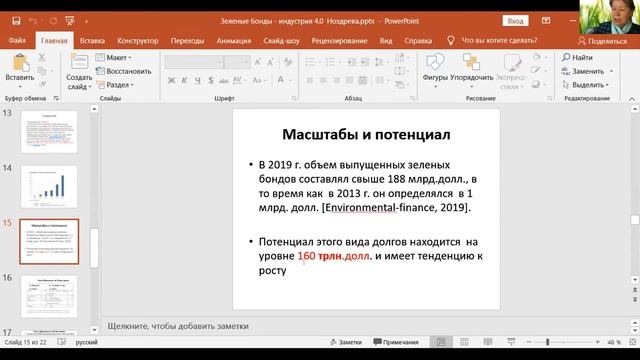Switch to the Вставка tab
The height and width of the screenshot is (360, 640).
point(92,41)
